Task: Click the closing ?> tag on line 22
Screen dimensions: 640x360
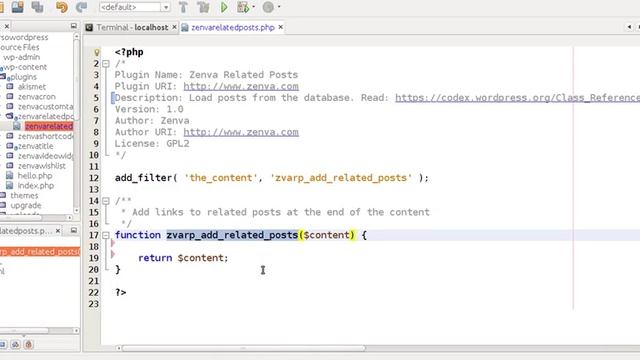Action: tap(120, 293)
